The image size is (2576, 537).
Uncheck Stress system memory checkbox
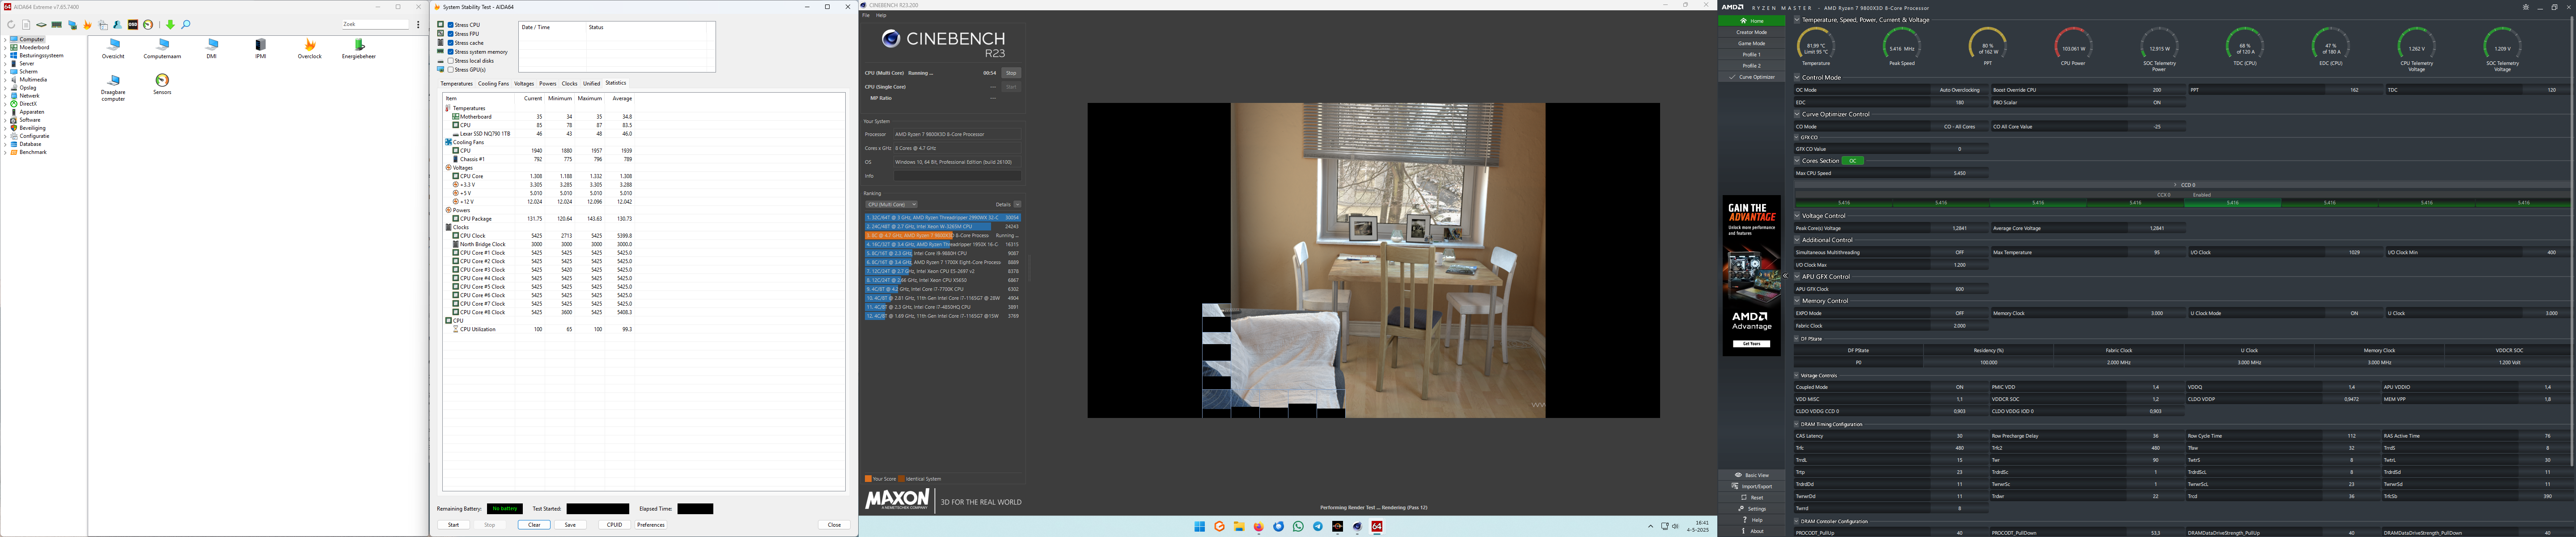[x=451, y=52]
